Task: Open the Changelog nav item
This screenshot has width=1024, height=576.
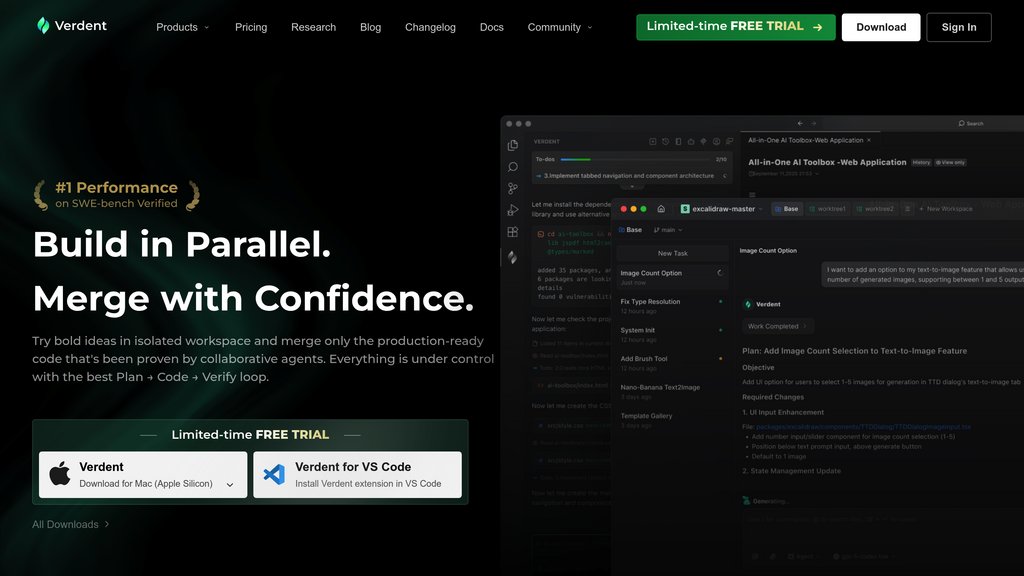Action: pos(430,27)
